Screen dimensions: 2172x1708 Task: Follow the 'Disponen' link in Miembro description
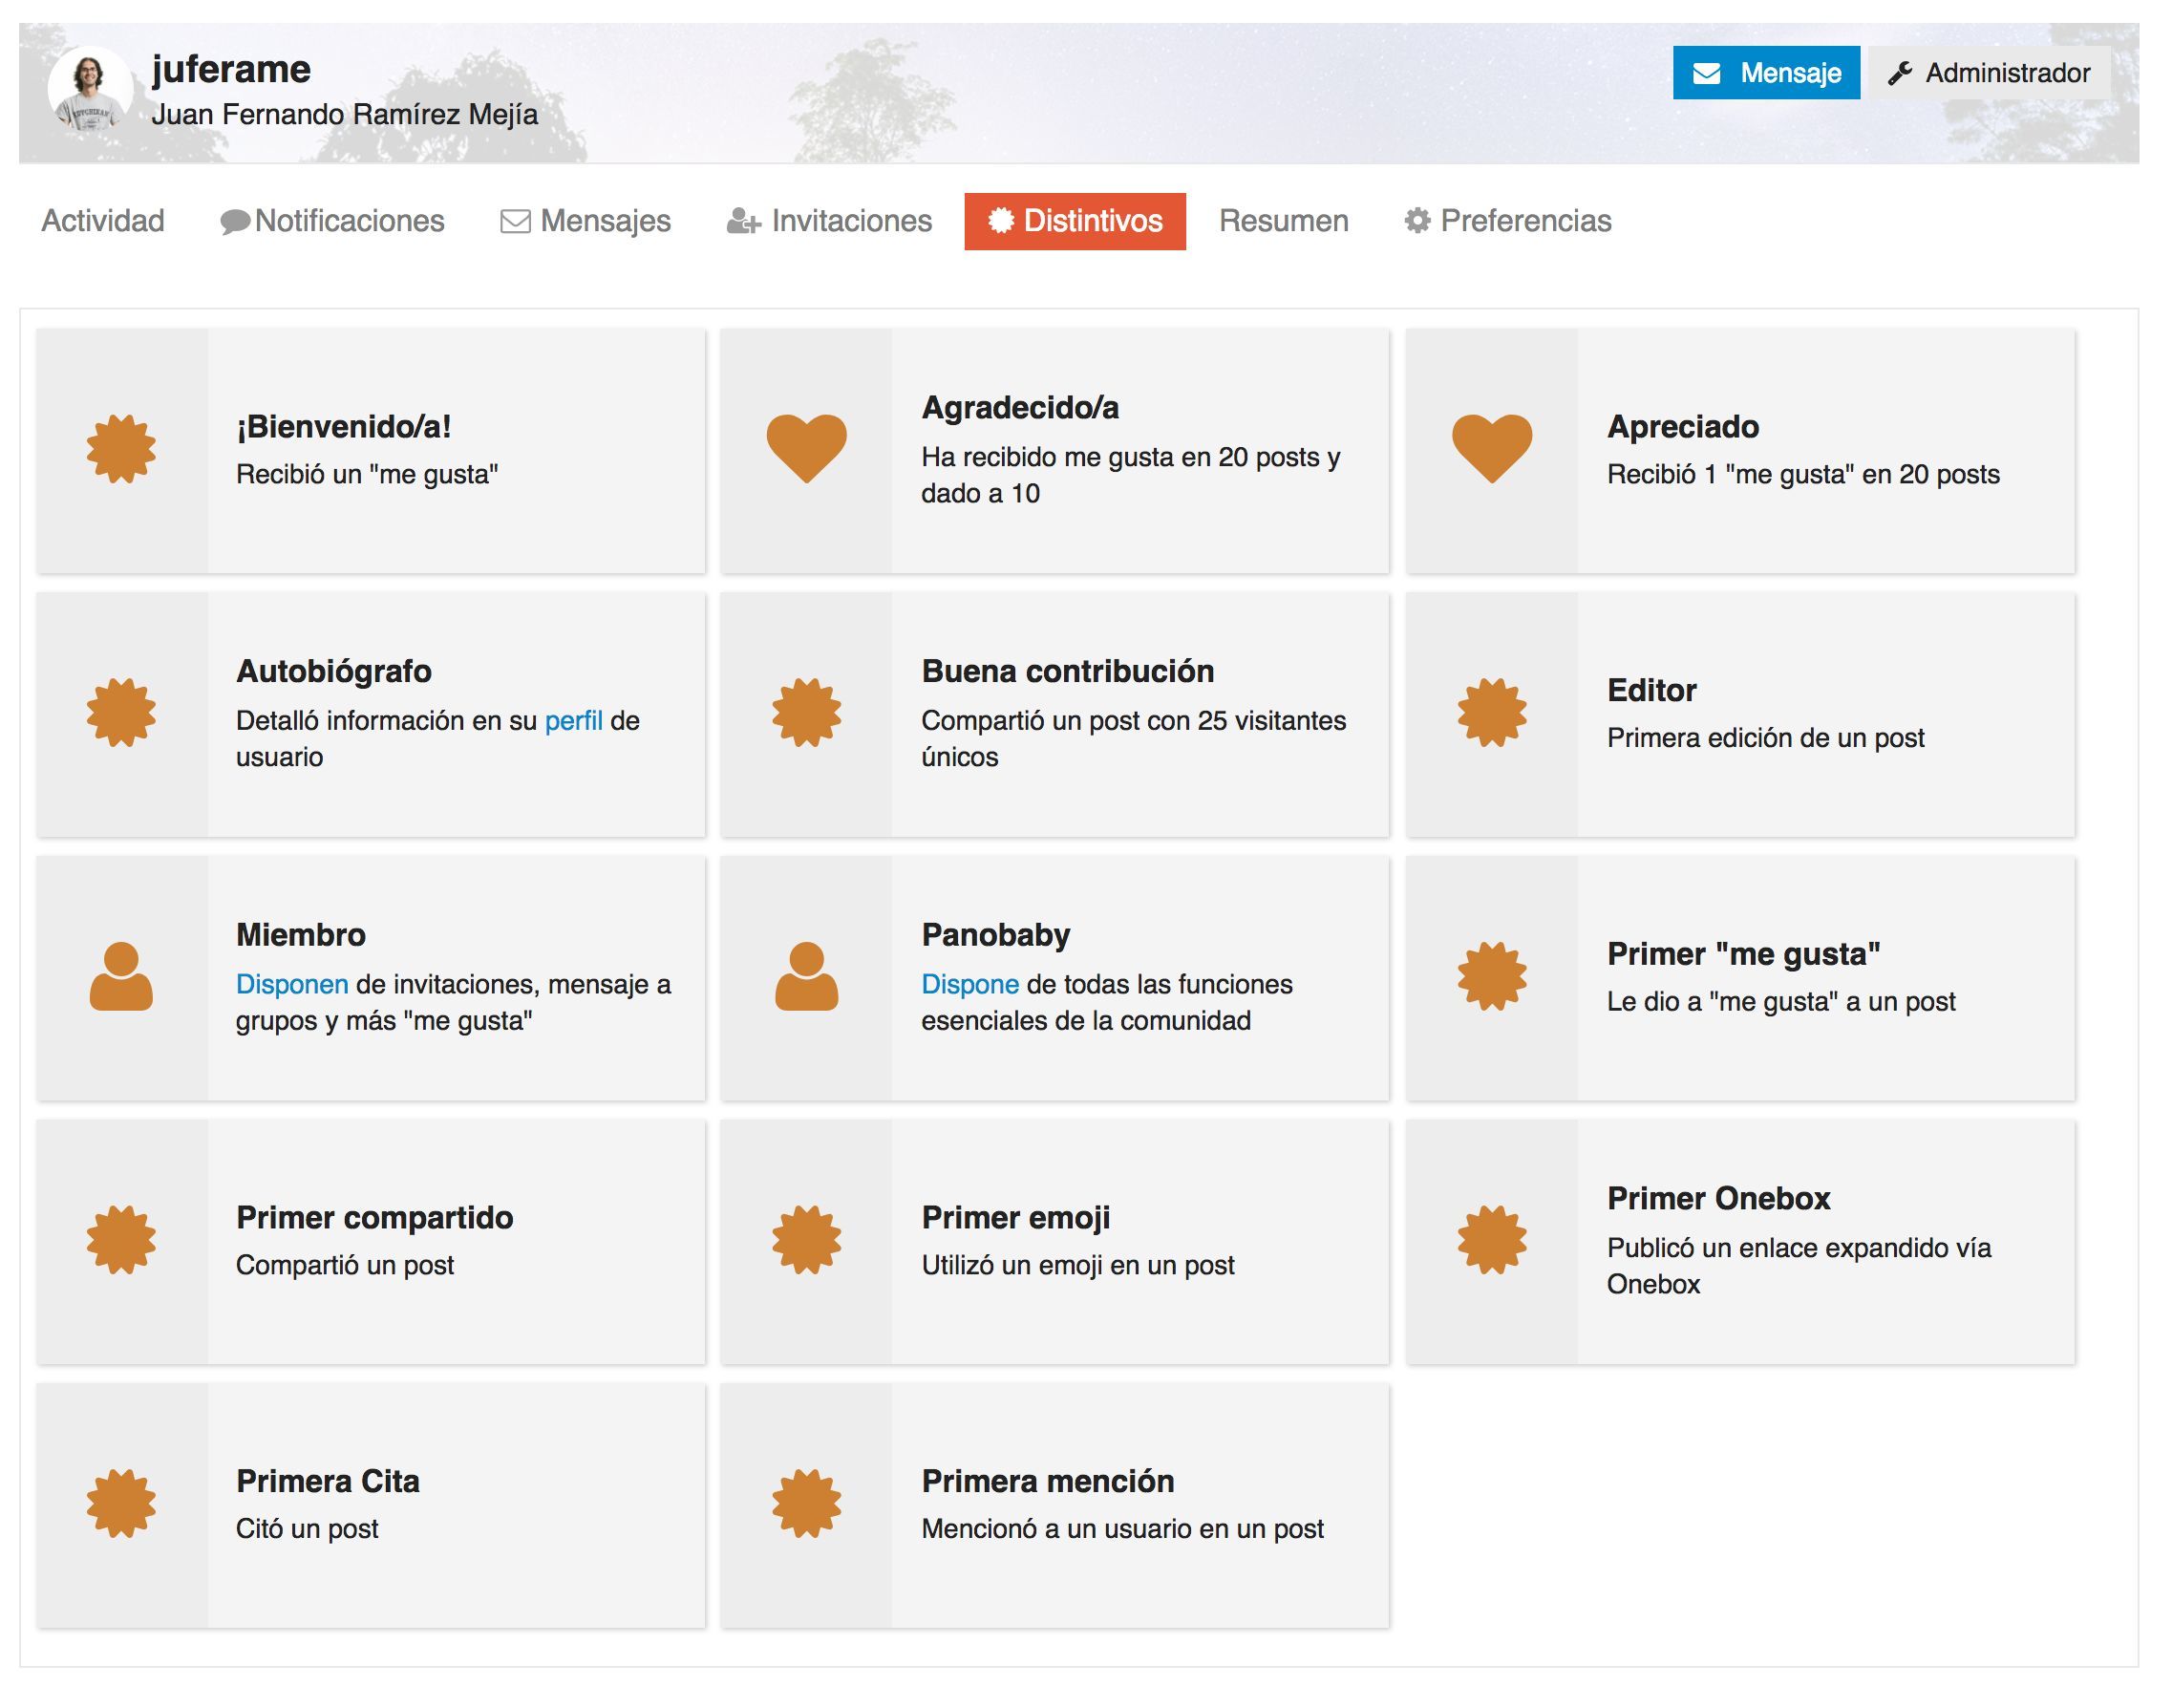tap(292, 985)
